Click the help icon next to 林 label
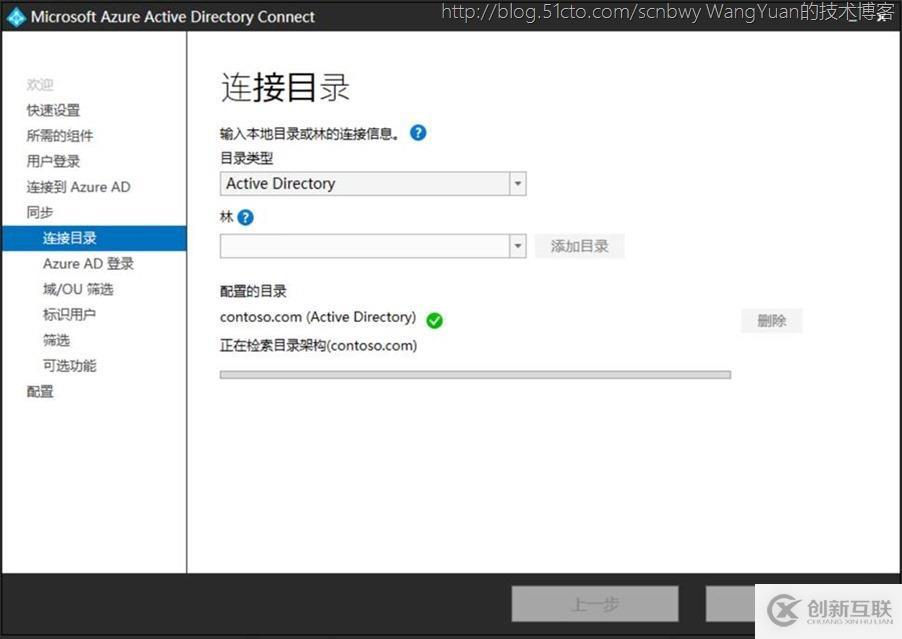Screen dimensions: 902x639 coord(245,217)
